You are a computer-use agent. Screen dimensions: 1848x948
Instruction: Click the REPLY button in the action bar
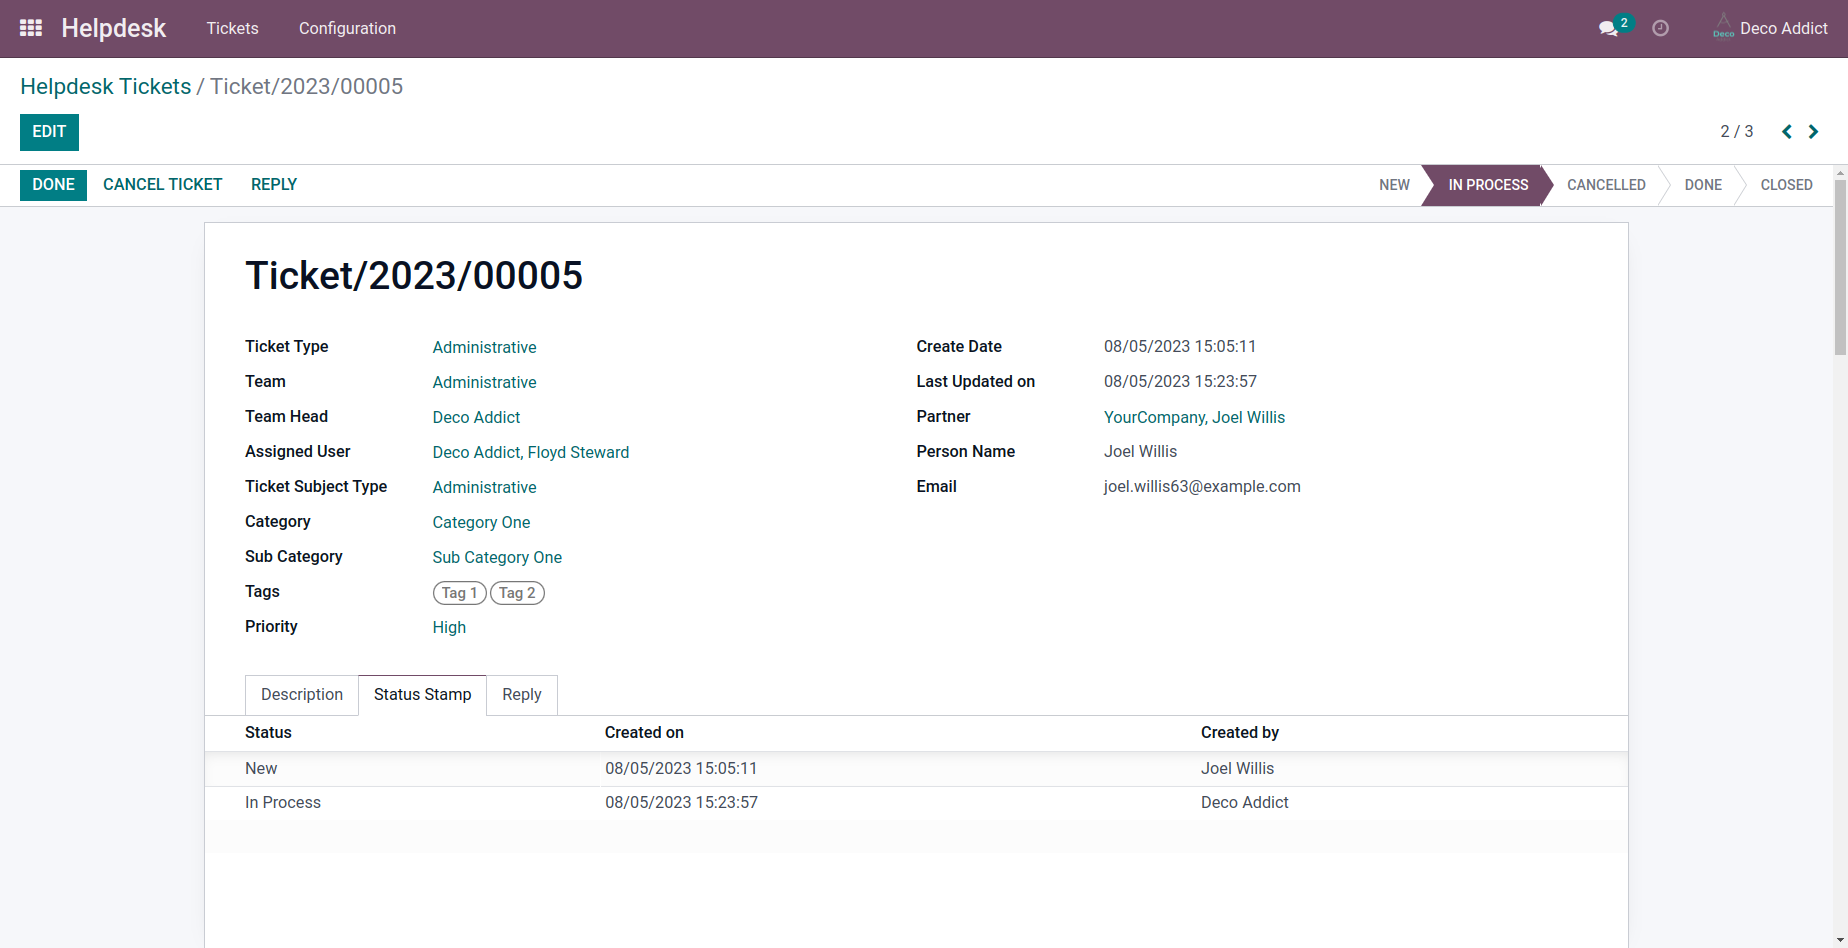274,185
